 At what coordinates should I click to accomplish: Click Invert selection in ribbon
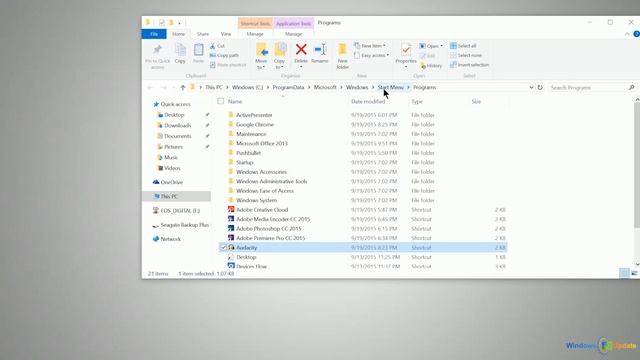point(469,65)
